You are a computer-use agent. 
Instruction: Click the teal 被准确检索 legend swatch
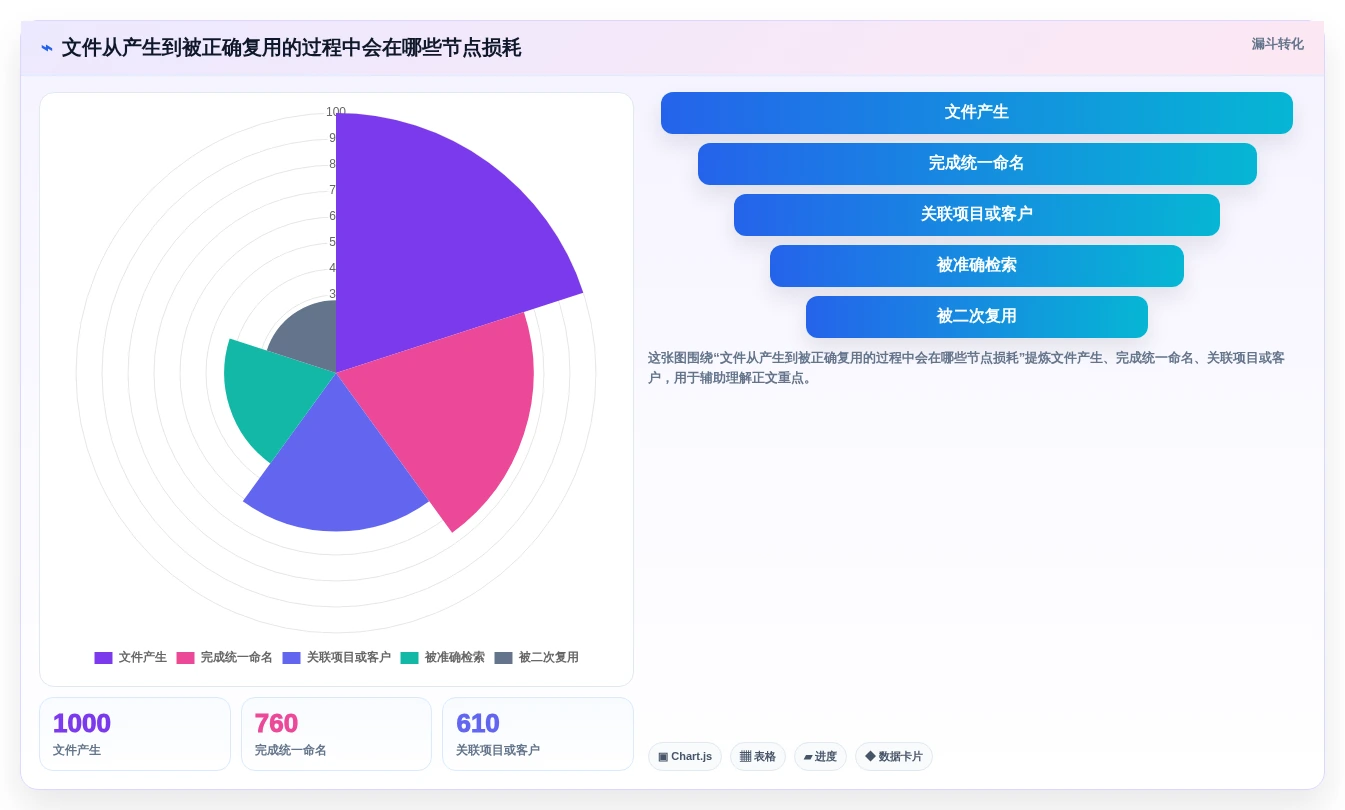(409, 658)
